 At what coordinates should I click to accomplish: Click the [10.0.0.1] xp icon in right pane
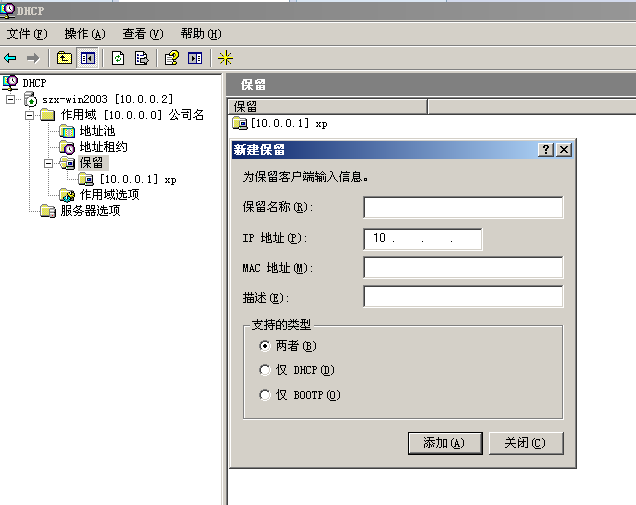[240, 123]
